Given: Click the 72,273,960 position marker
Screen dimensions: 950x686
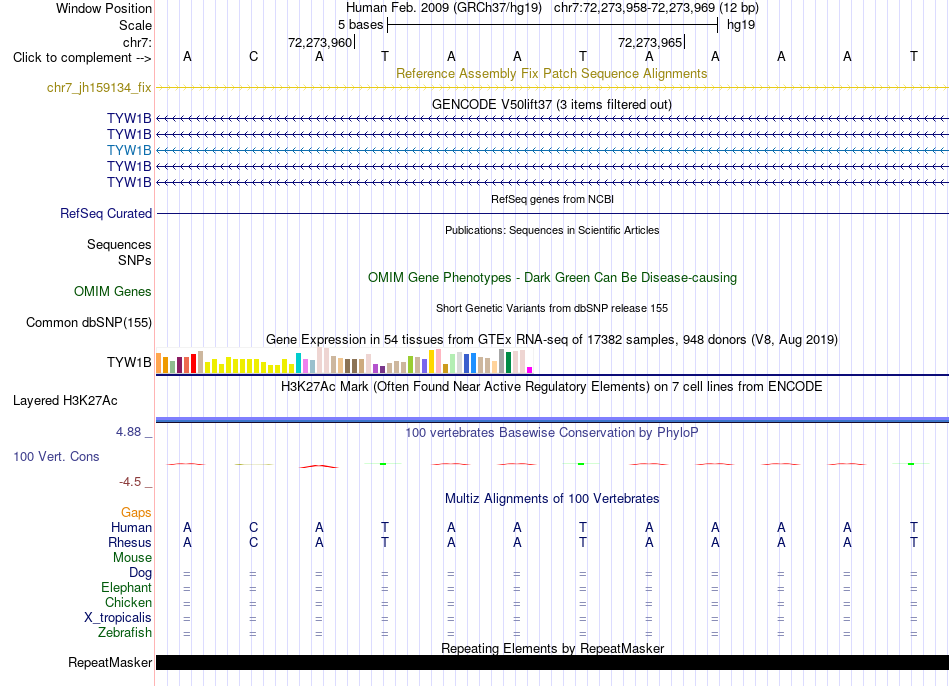Looking at the screenshot, I should [x=320, y=42].
